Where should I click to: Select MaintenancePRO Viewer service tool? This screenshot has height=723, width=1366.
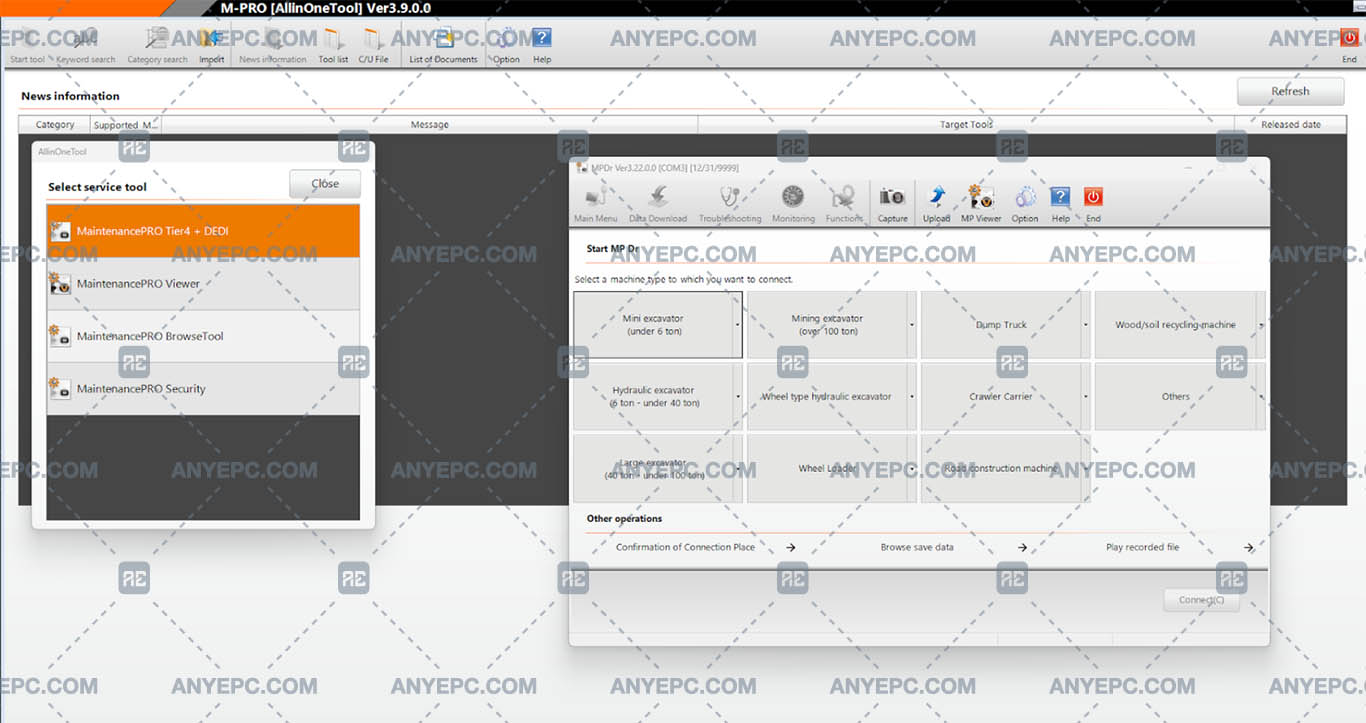pos(203,284)
